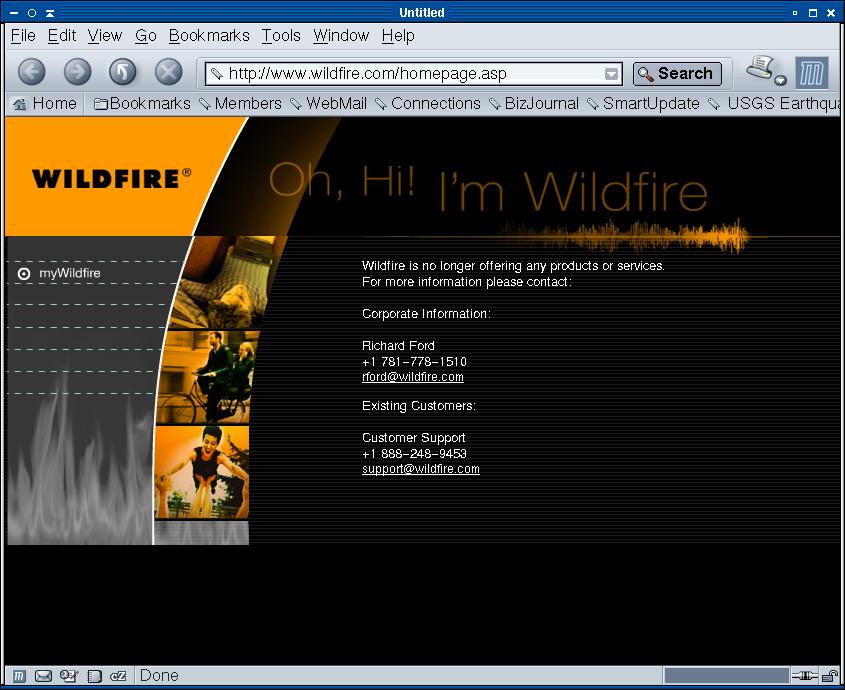
Task: Click the WILDFIRE logo
Action: point(112,179)
